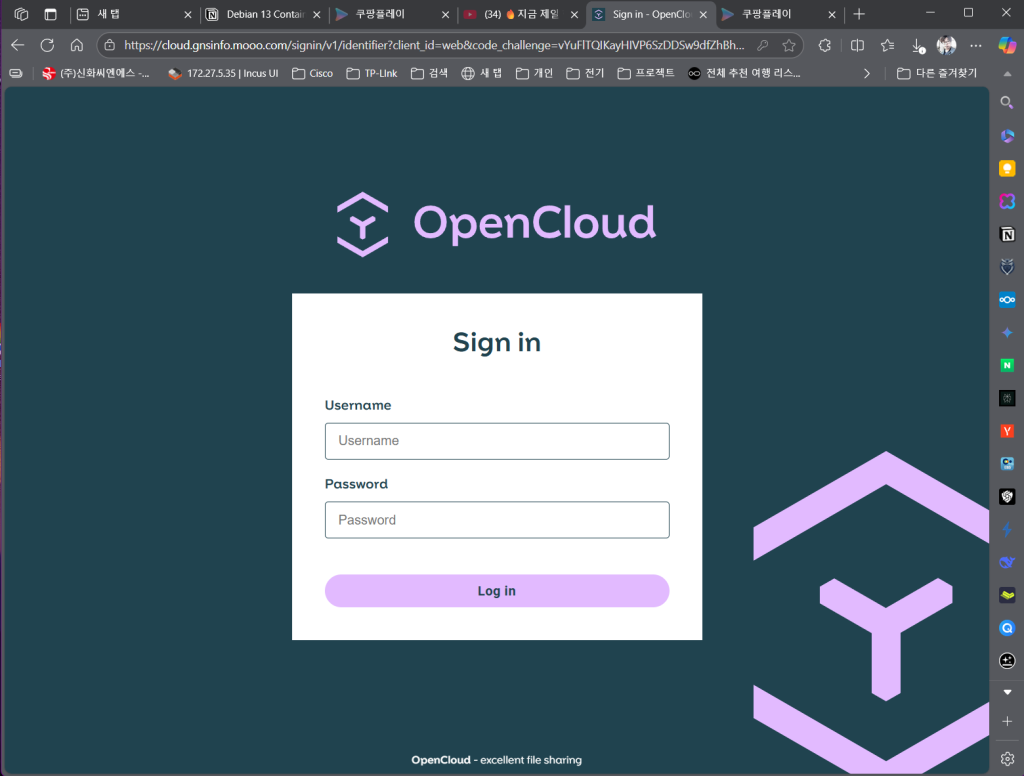Open the ownCloud sidebar app
Viewport: 1024px width, 776px height.
tap(1007, 299)
